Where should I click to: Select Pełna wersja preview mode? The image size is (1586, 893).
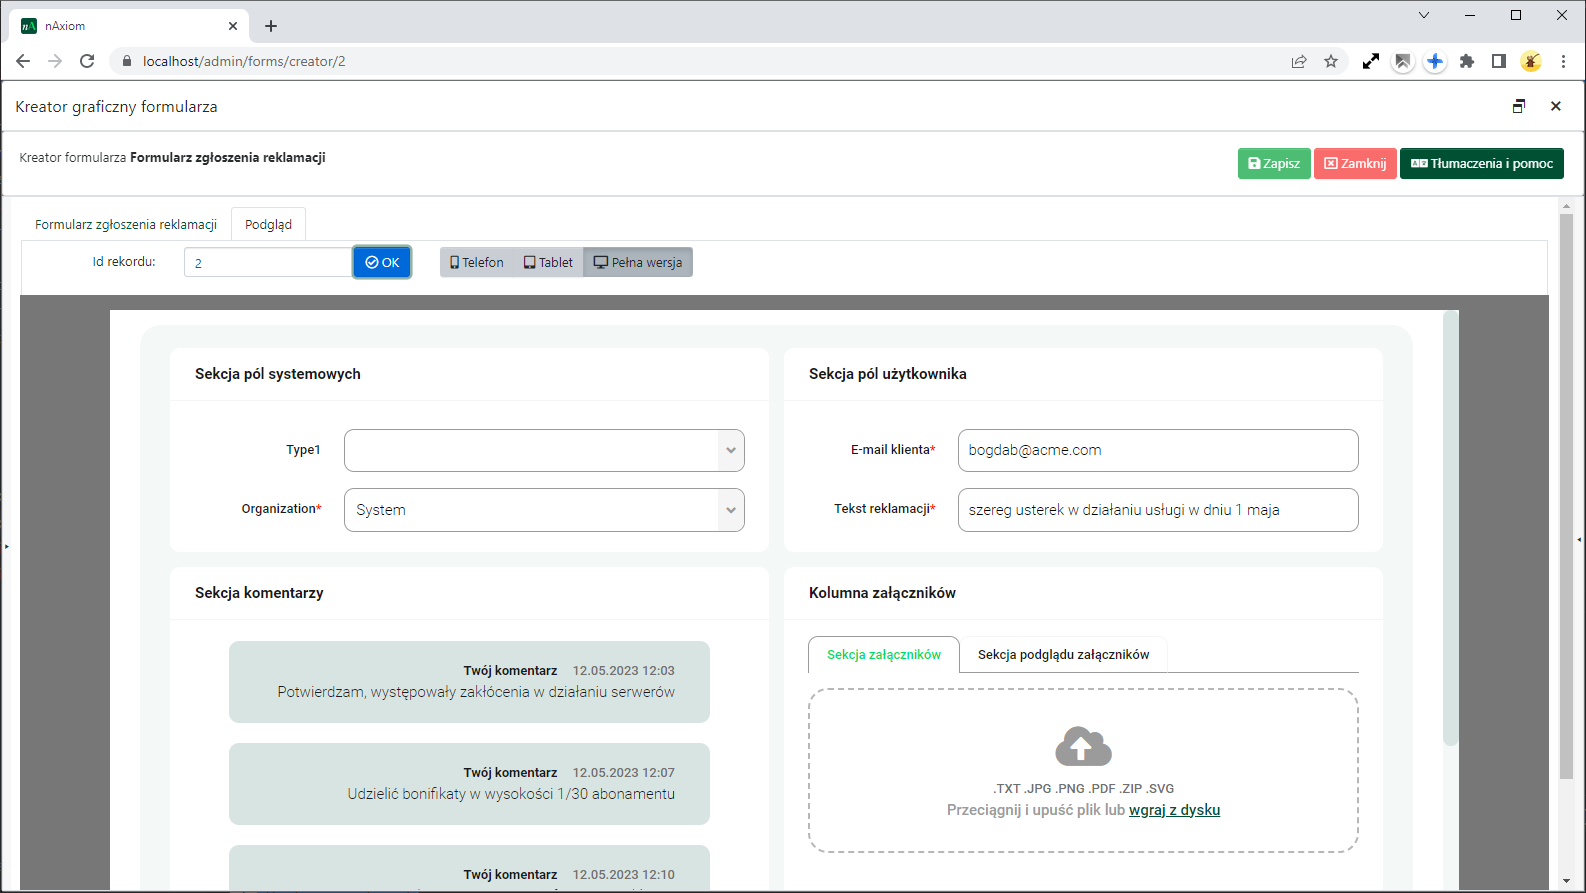(638, 262)
